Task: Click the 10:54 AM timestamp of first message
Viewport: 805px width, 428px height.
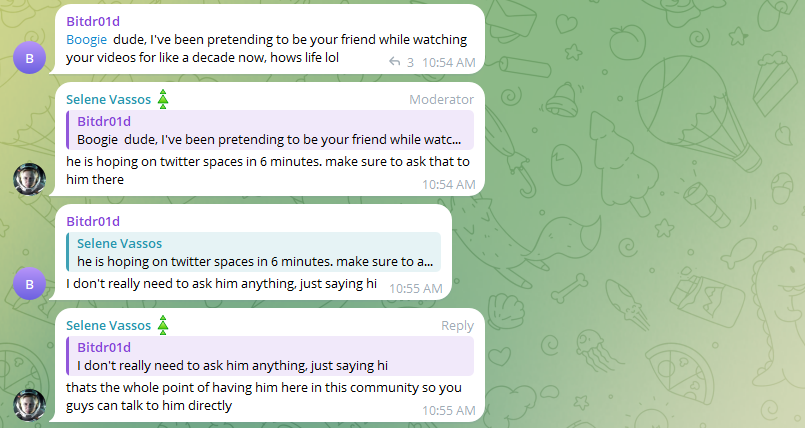Action: pyautogui.click(x=448, y=63)
